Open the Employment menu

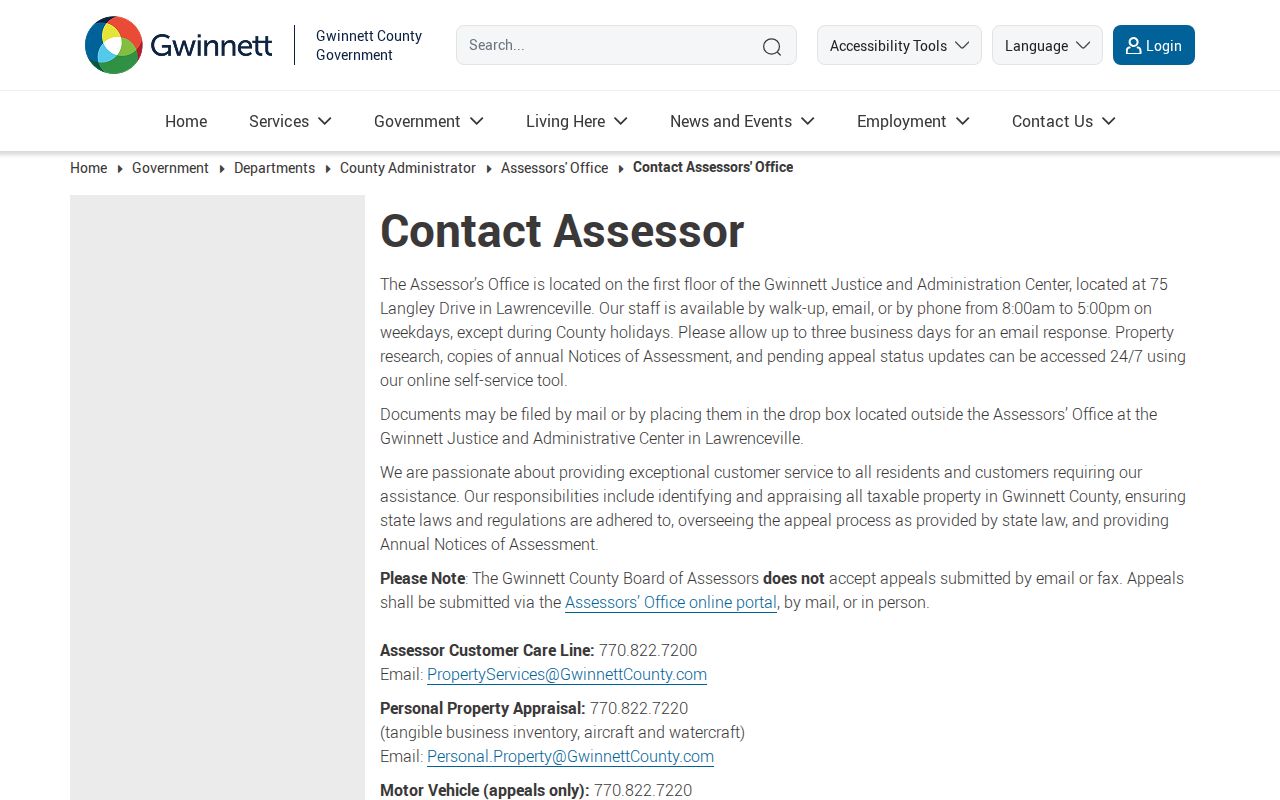coord(913,121)
